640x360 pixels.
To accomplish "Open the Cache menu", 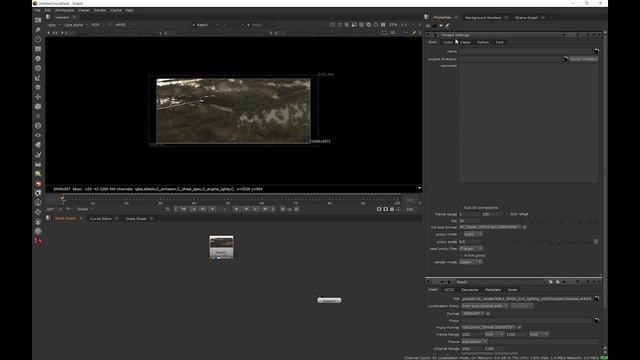I will pos(116,10).
